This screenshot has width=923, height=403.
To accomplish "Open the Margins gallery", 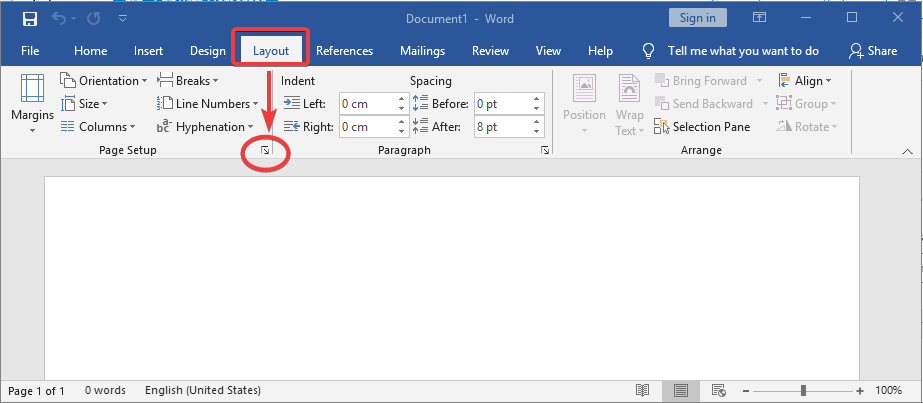I will point(32,104).
